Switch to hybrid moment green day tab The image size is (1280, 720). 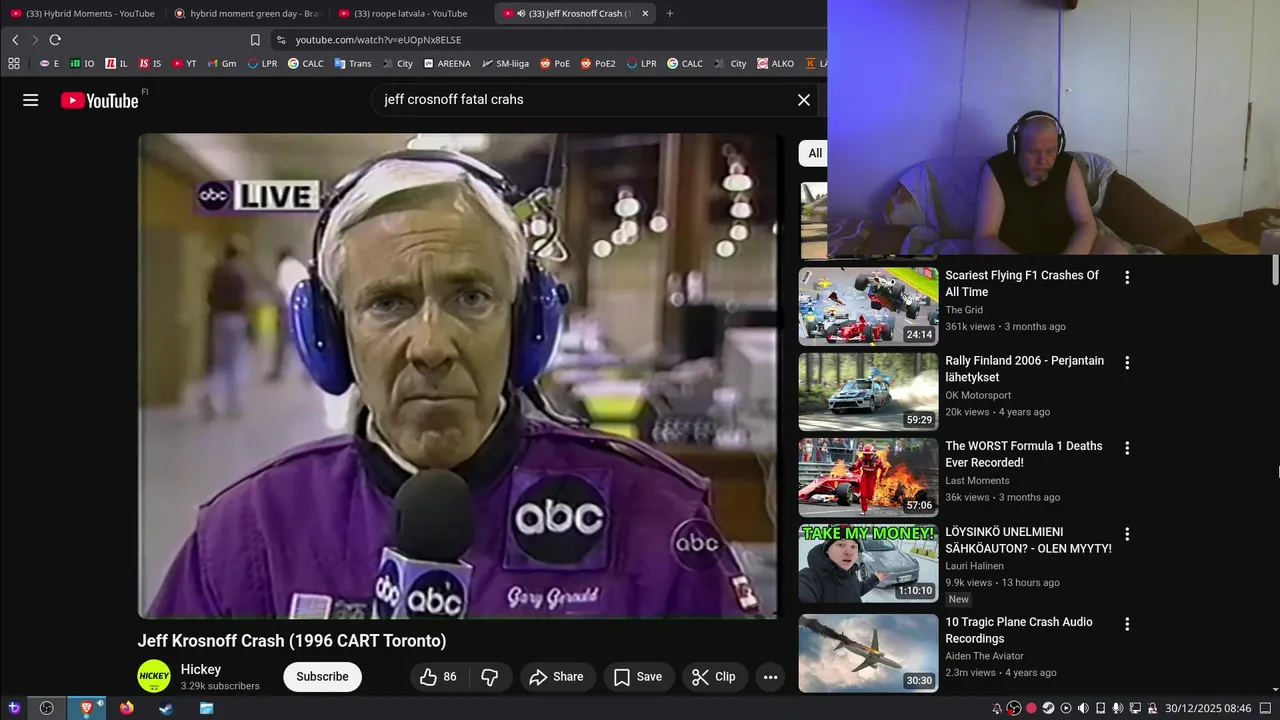click(x=247, y=13)
